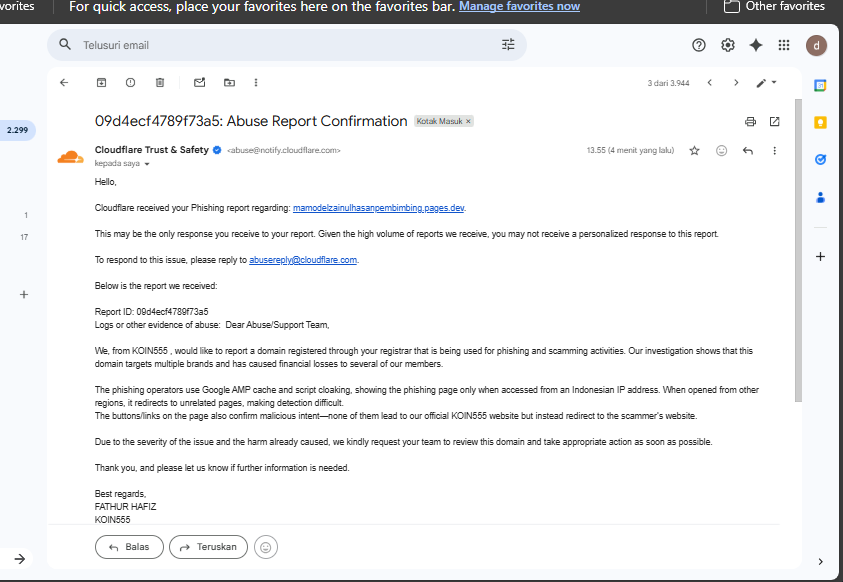
Task: Open search filter options
Action: coord(508,45)
